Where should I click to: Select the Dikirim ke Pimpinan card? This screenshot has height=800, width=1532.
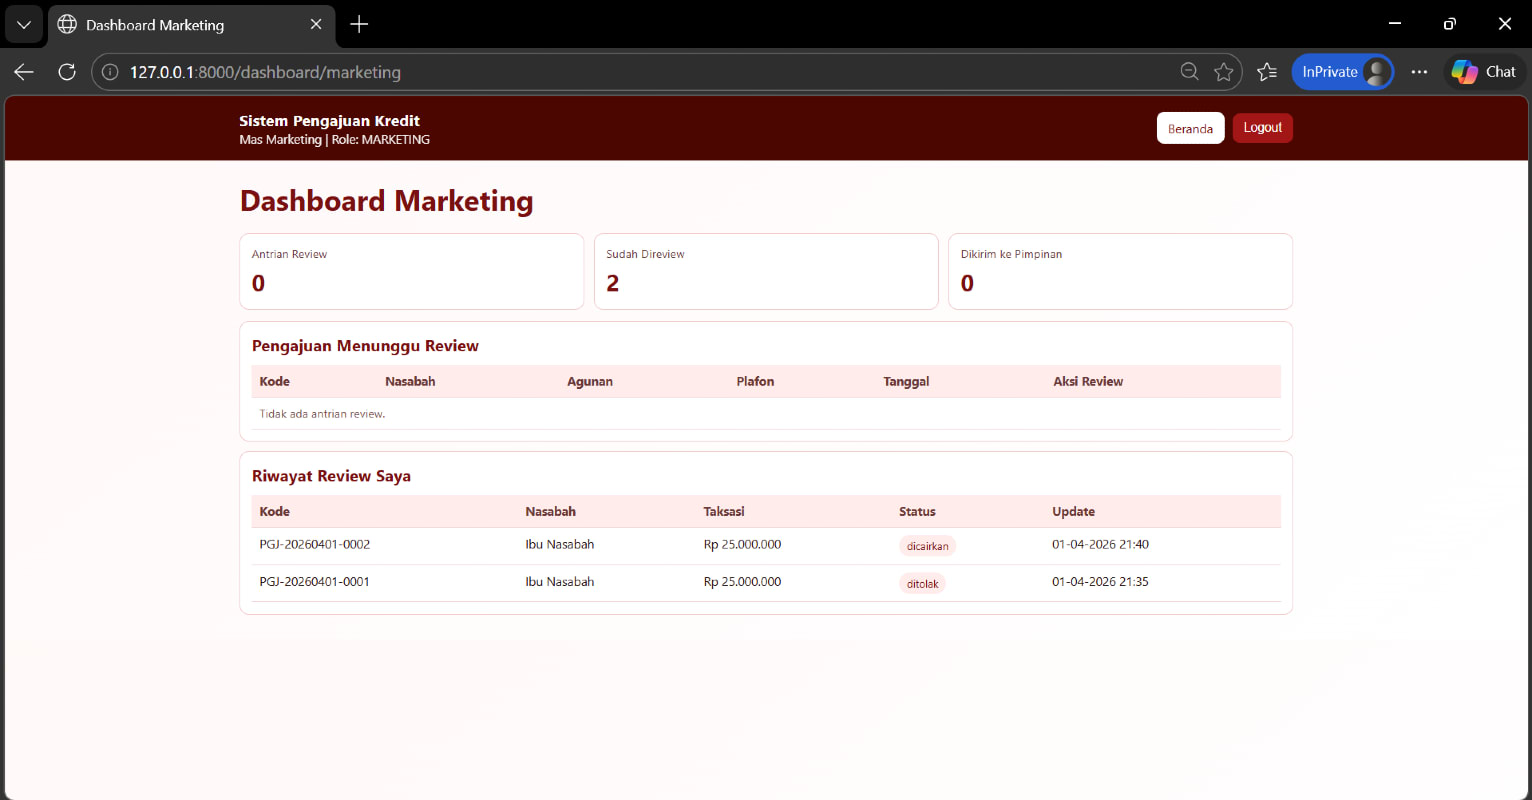pos(1120,271)
